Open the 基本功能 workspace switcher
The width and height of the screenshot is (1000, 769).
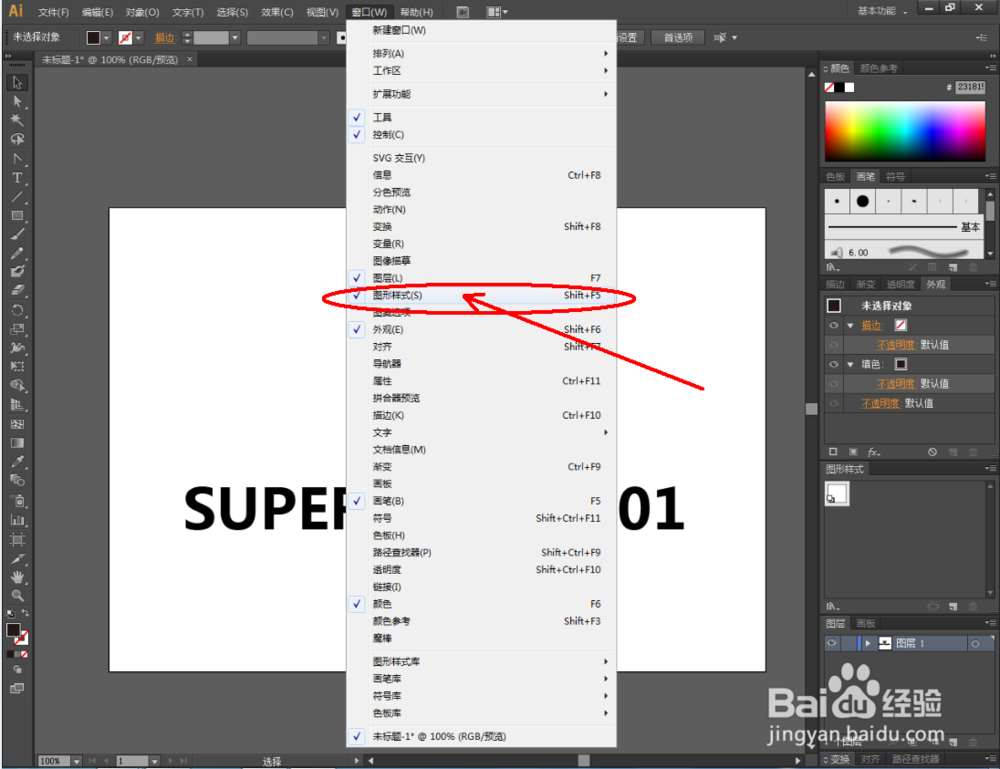click(883, 11)
